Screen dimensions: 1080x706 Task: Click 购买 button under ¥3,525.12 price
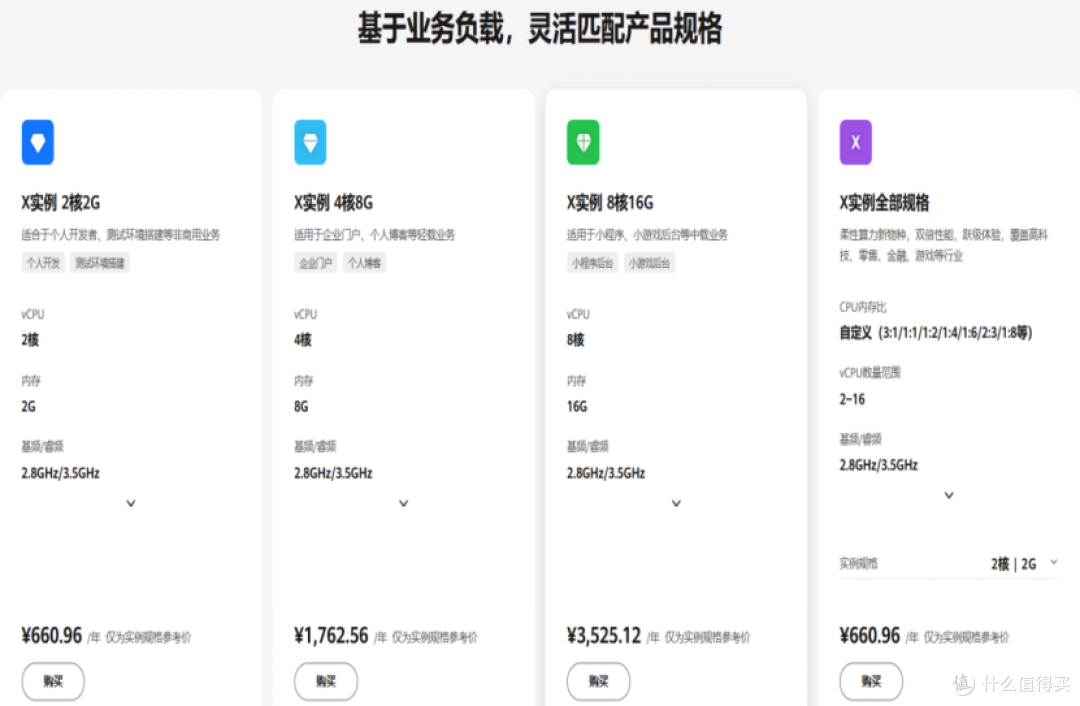point(599,681)
